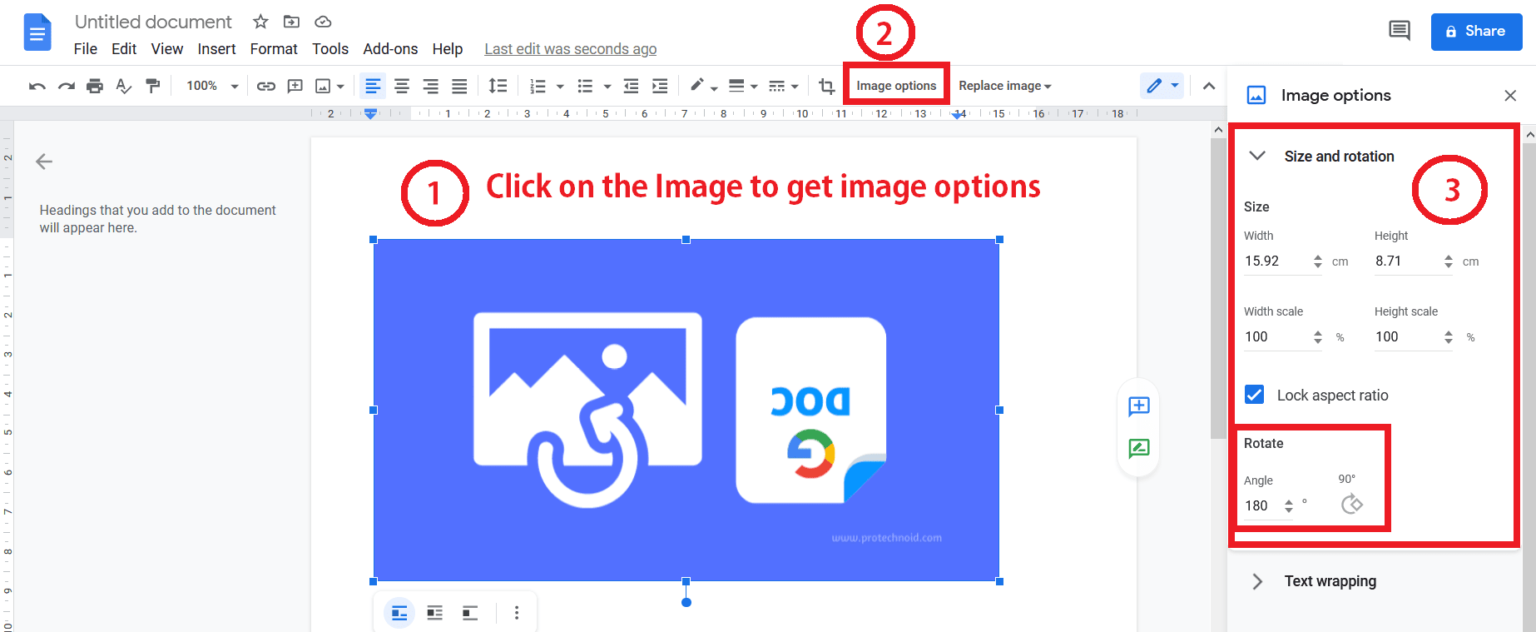The width and height of the screenshot is (1536, 632).
Task: Rotate image 90° clockwise
Action: click(1352, 503)
